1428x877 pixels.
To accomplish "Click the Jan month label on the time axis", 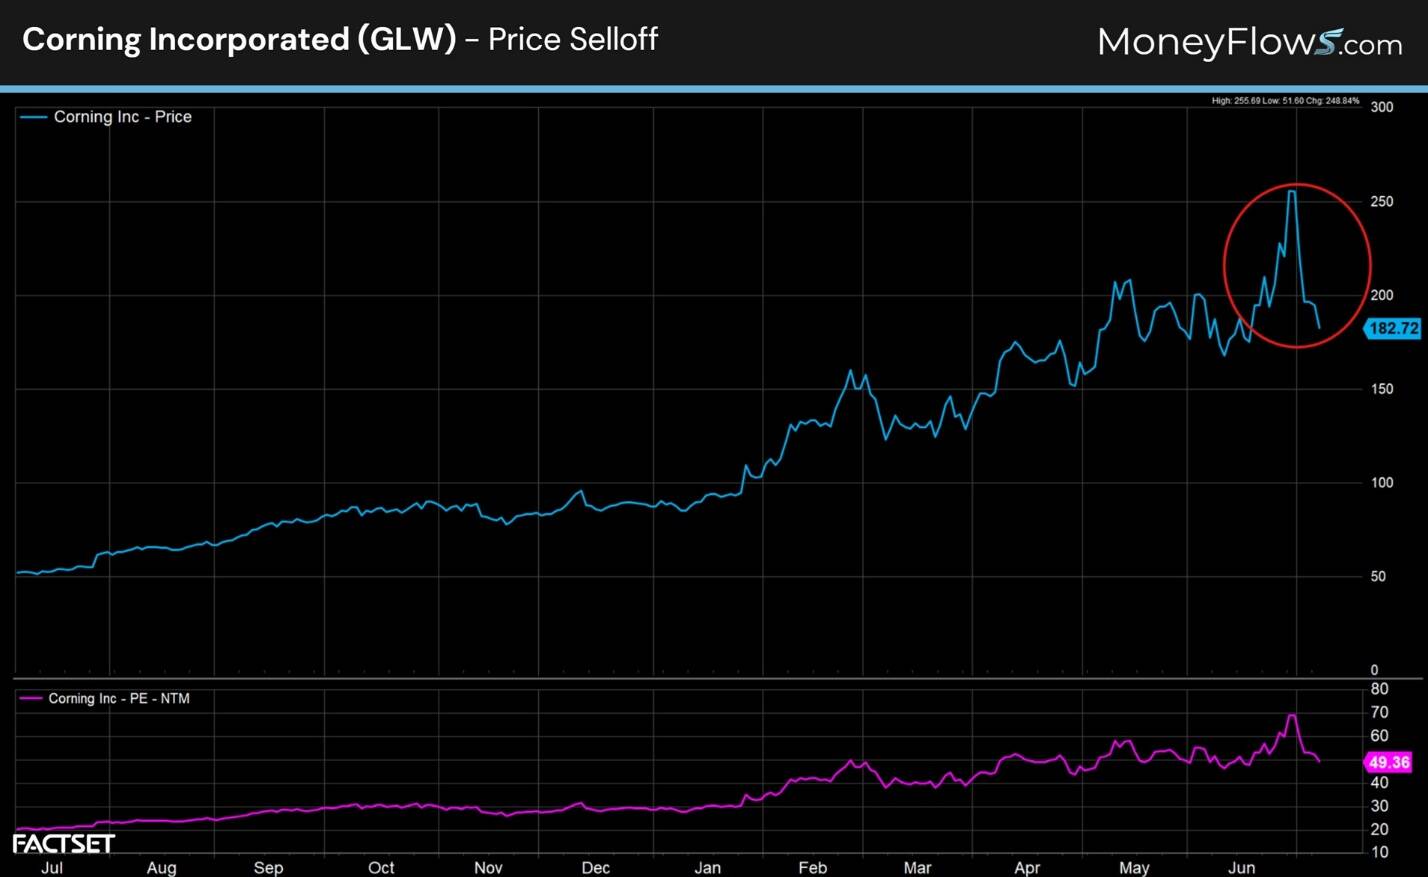I will click(708, 868).
